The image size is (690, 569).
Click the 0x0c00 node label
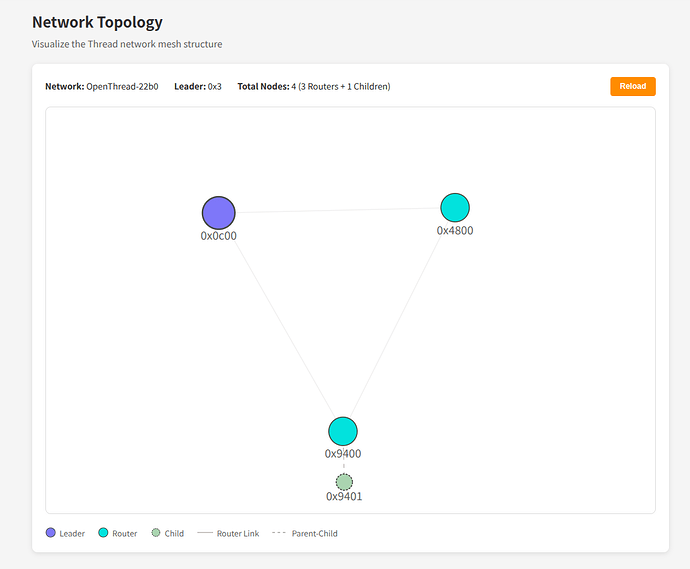(219, 236)
